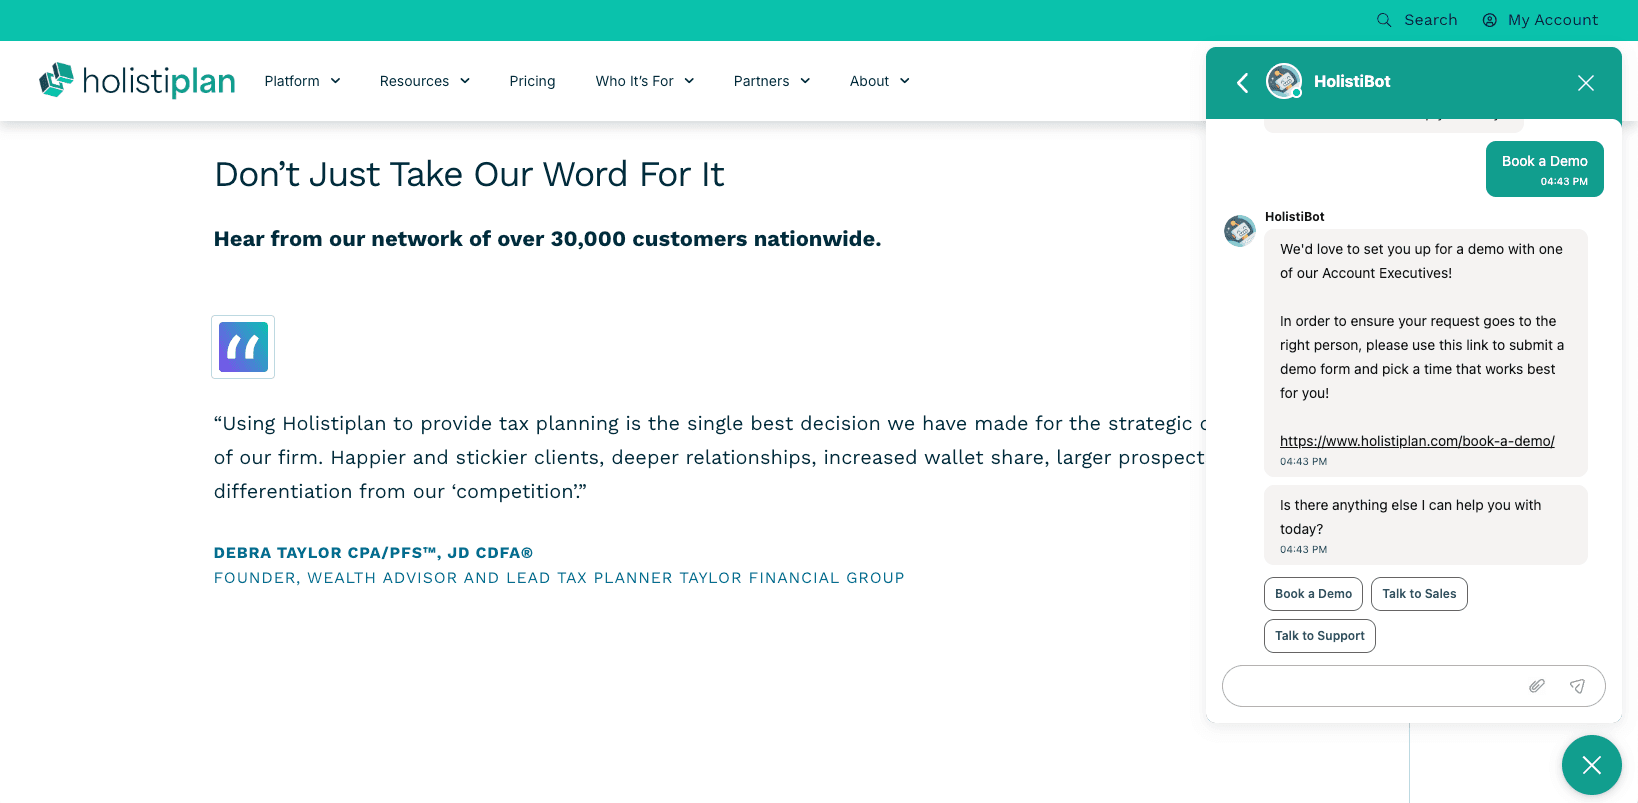Open the book-a-demo link in chat

point(1417,441)
